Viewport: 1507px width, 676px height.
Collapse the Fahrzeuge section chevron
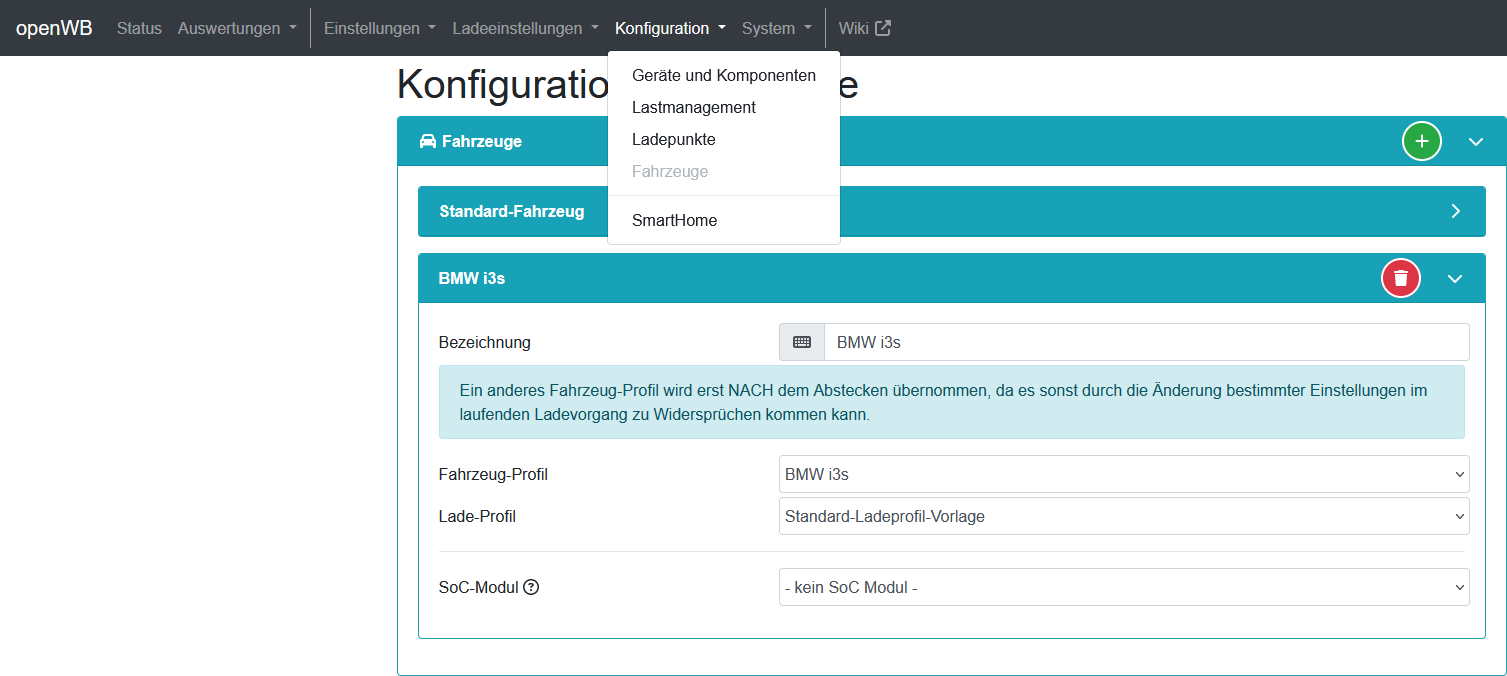click(1475, 142)
